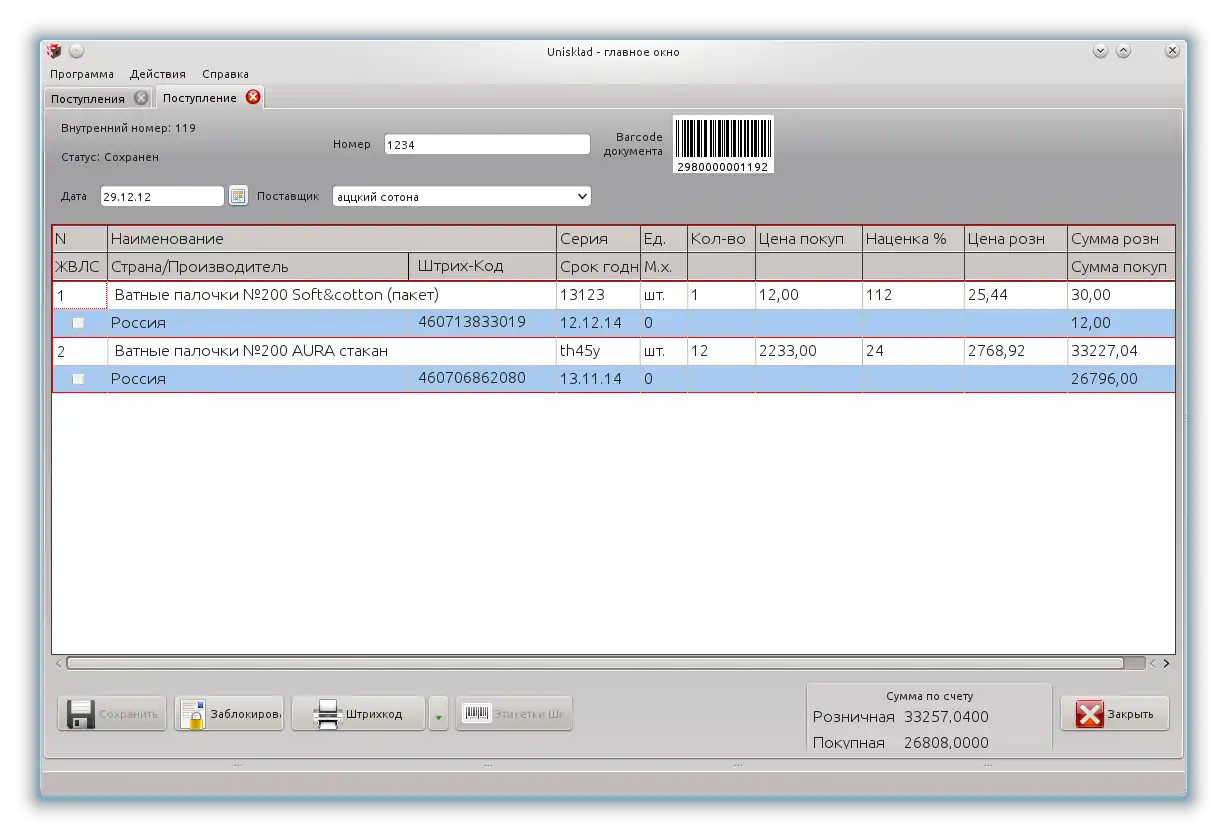
Task: Click the Дата field showing 29.12.12
Action: (162, 197)
